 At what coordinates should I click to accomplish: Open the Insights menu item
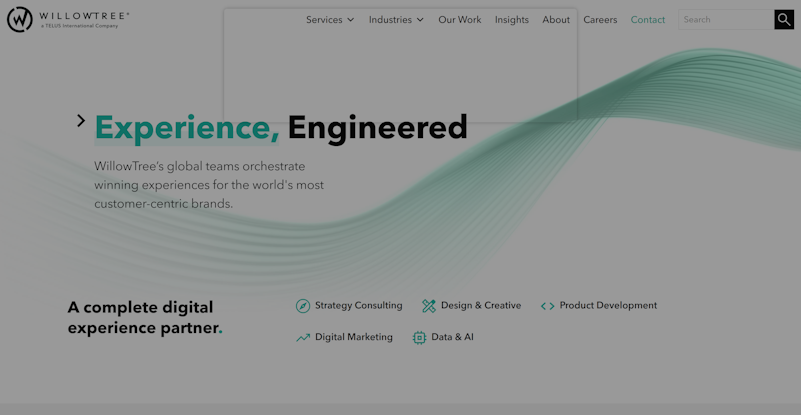point(512,19)
